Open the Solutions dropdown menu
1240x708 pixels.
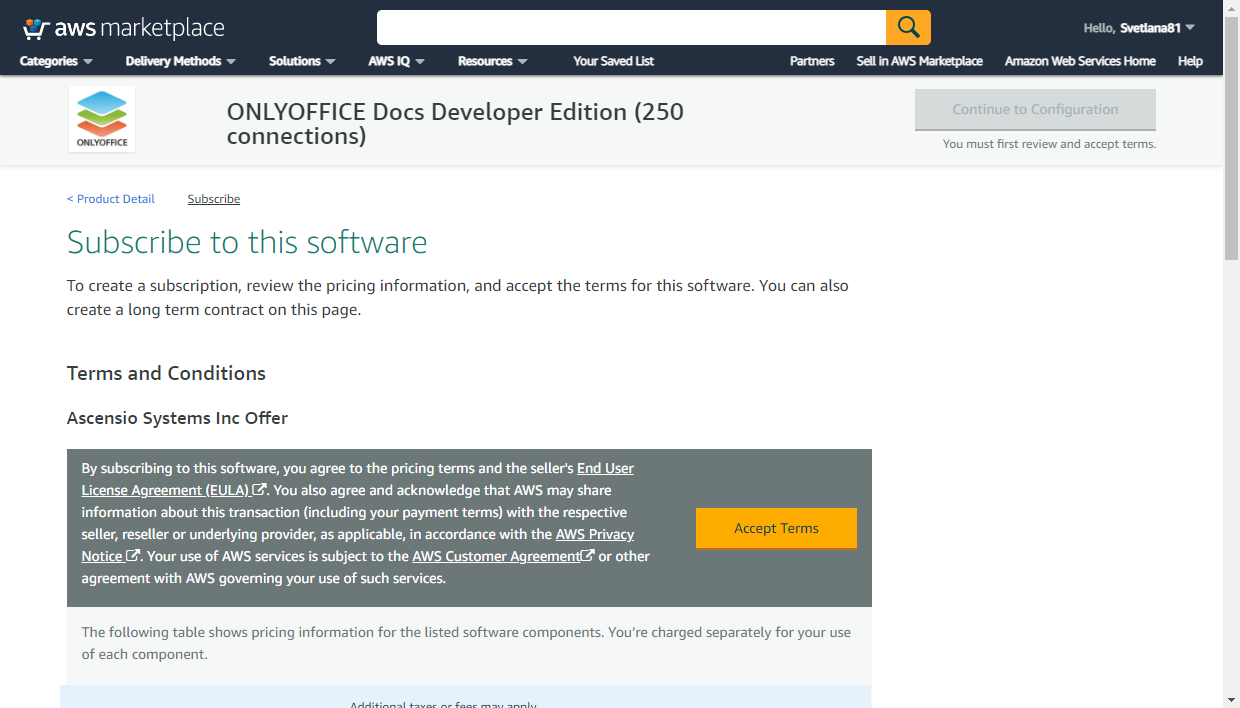point(302,61)
